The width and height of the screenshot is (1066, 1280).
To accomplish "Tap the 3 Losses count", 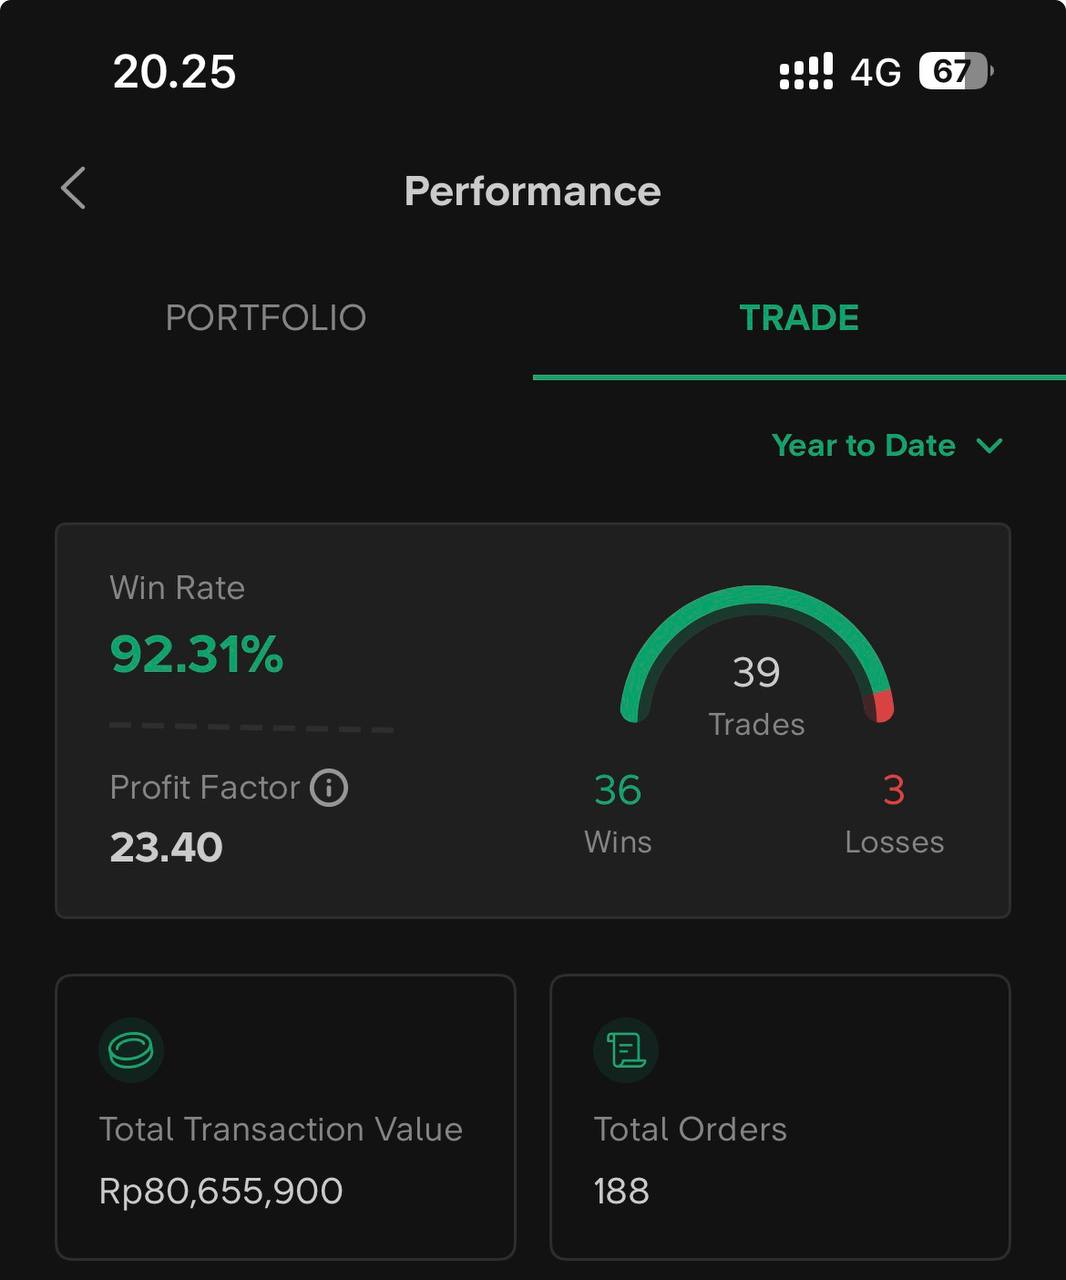I will click(894, 790).
